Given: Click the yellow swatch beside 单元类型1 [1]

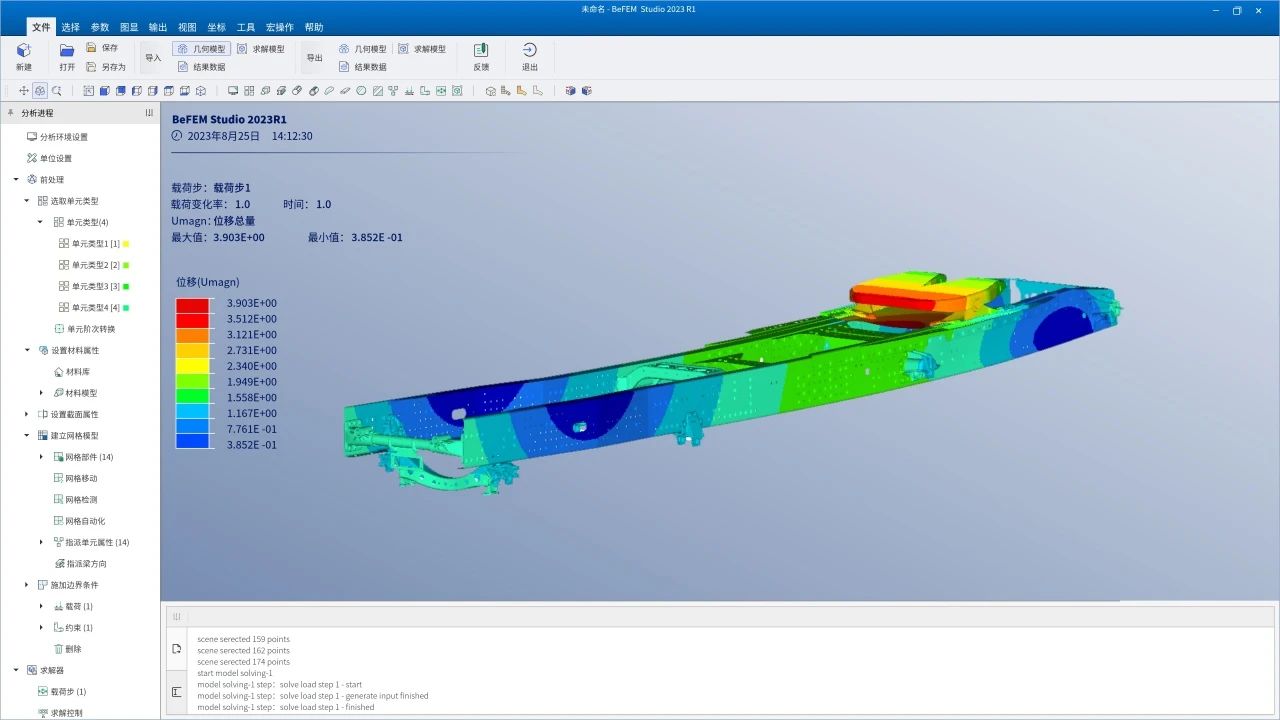Looking at the screenshot, I should 126,244.
